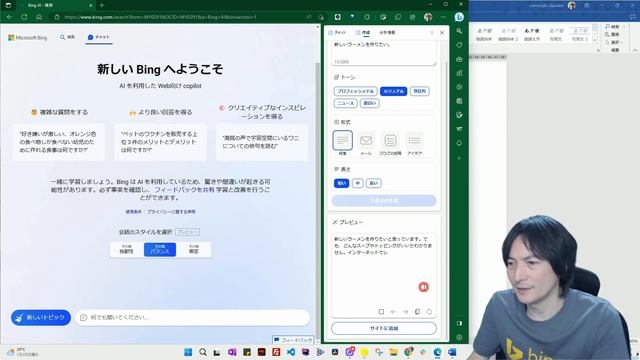Switch to the sidebar Compose tab

pos(362,32)
